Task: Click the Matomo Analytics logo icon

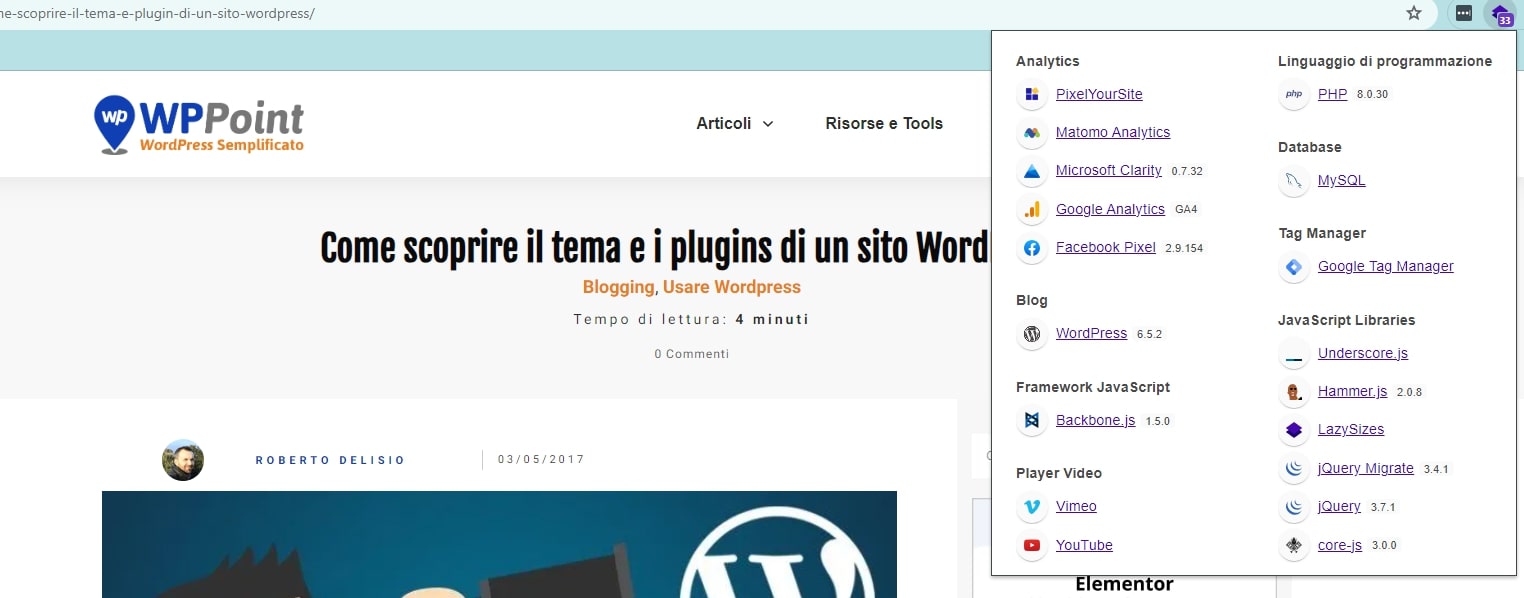Action: pos(1032,133)
